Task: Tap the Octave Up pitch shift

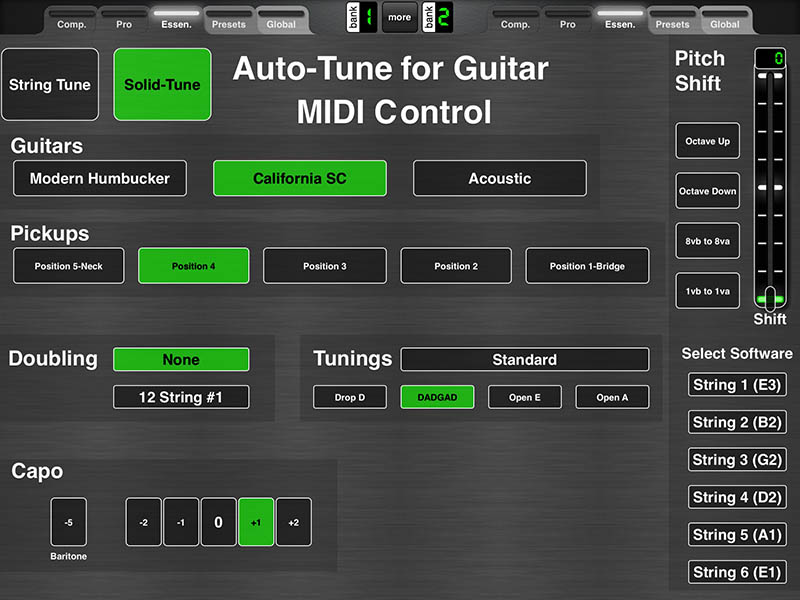Action: 708,141
